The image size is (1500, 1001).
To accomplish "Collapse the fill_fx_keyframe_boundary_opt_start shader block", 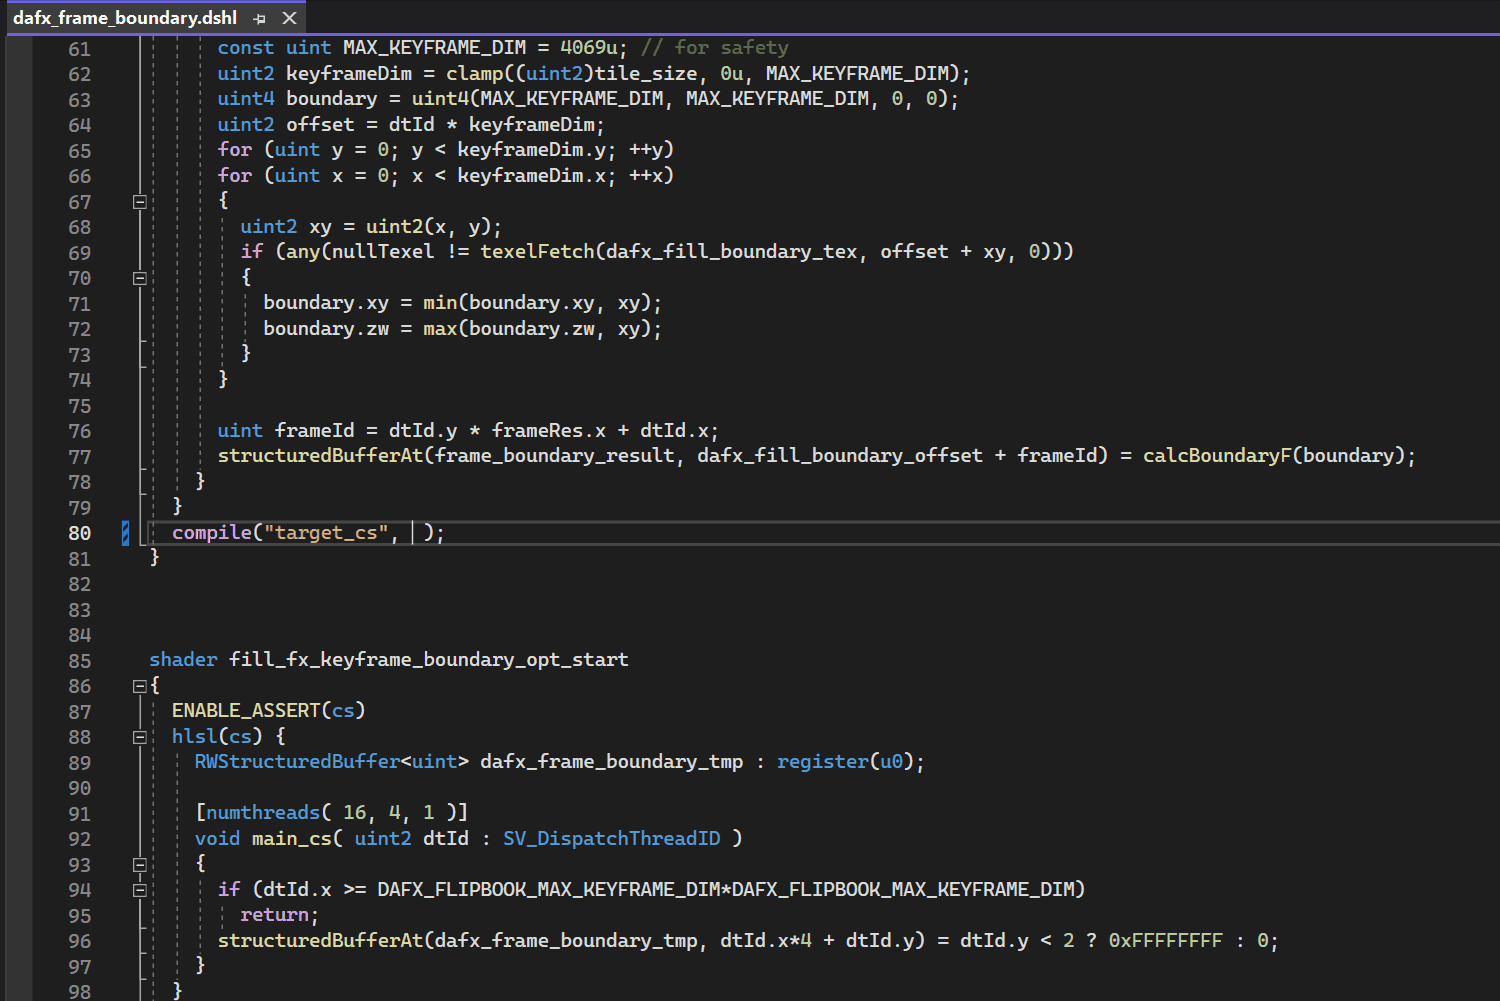I will tap(140, 685).
